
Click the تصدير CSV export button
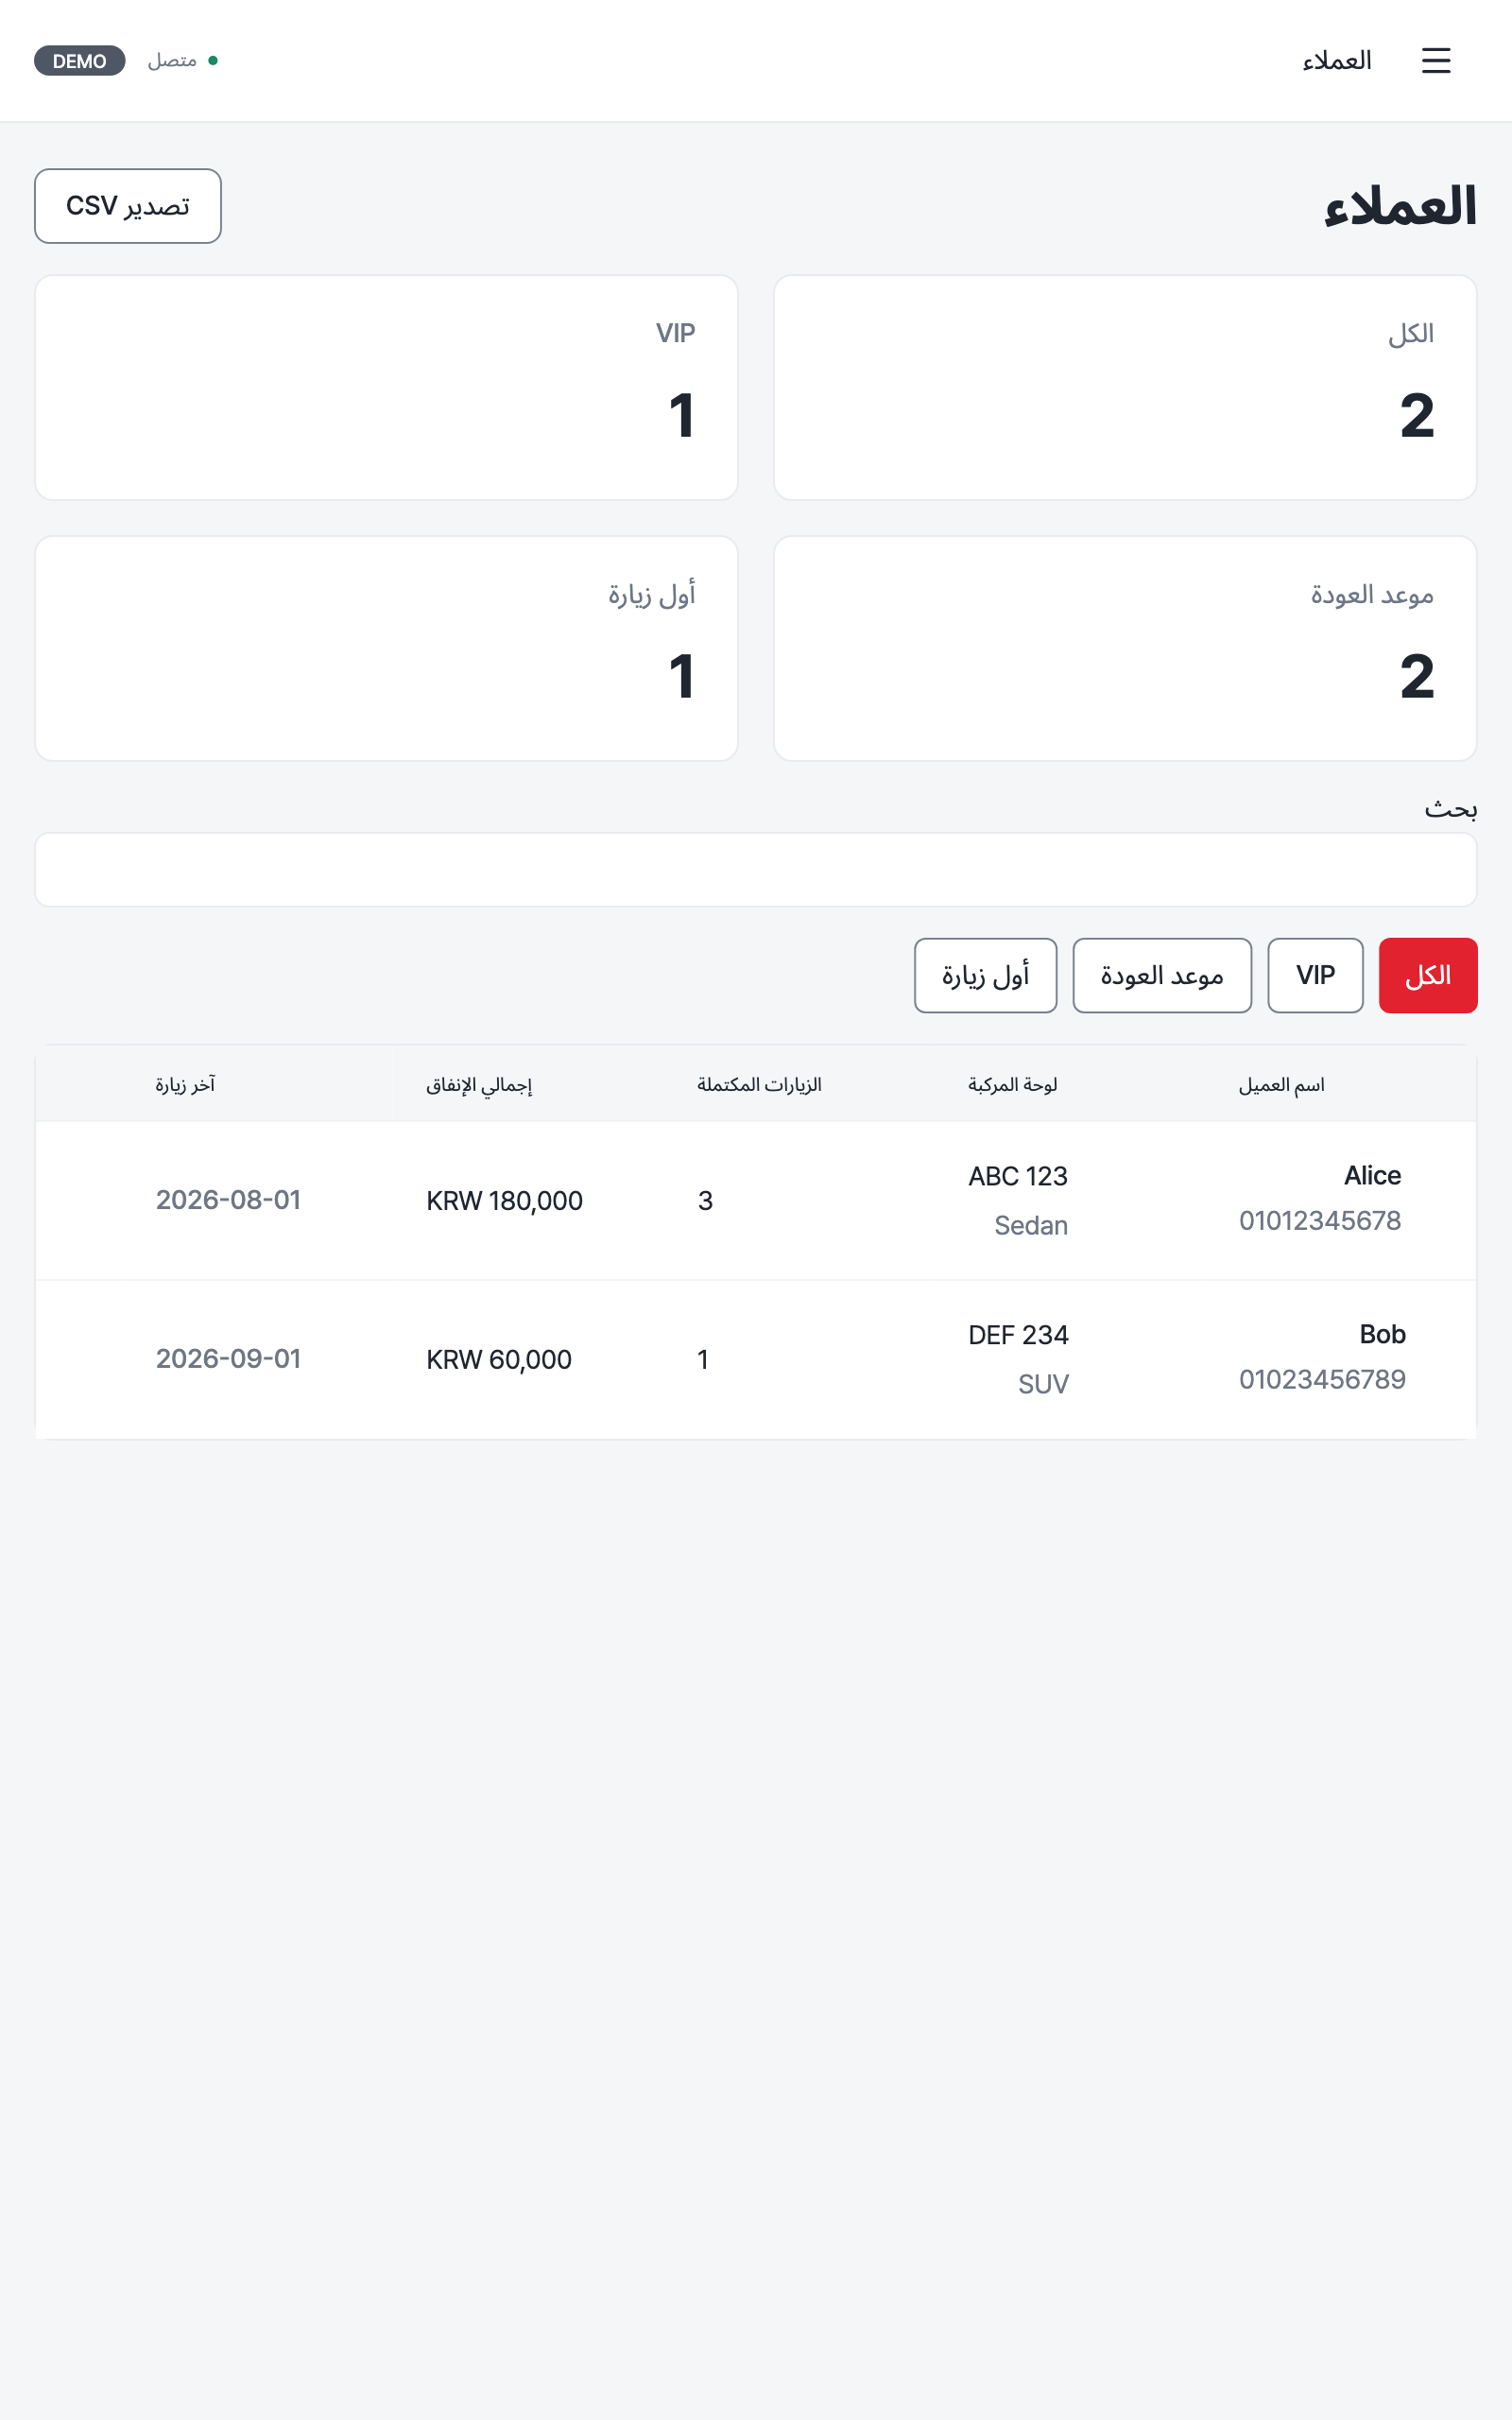coord(128,206)
